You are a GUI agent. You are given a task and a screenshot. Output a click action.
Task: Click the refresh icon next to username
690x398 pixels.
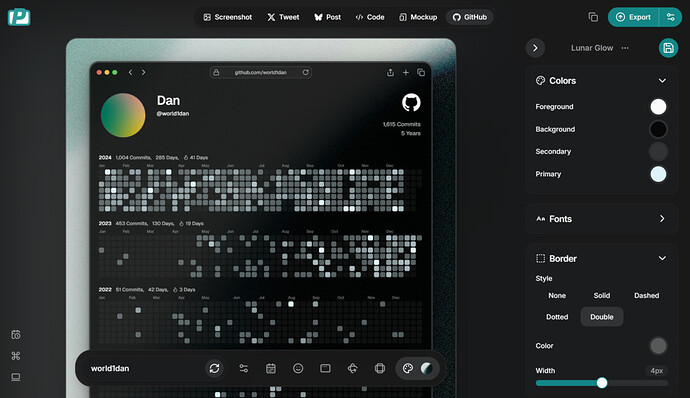click(x=214, y=369)
